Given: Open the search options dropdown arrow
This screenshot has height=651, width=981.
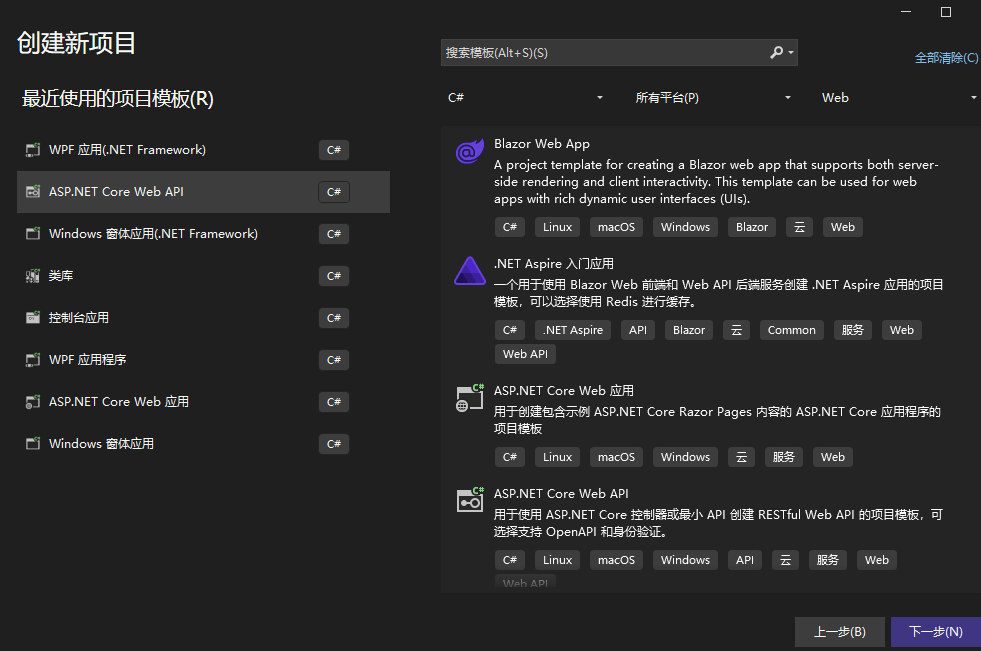Looking at the screenshot, I should tap(791, 53).
